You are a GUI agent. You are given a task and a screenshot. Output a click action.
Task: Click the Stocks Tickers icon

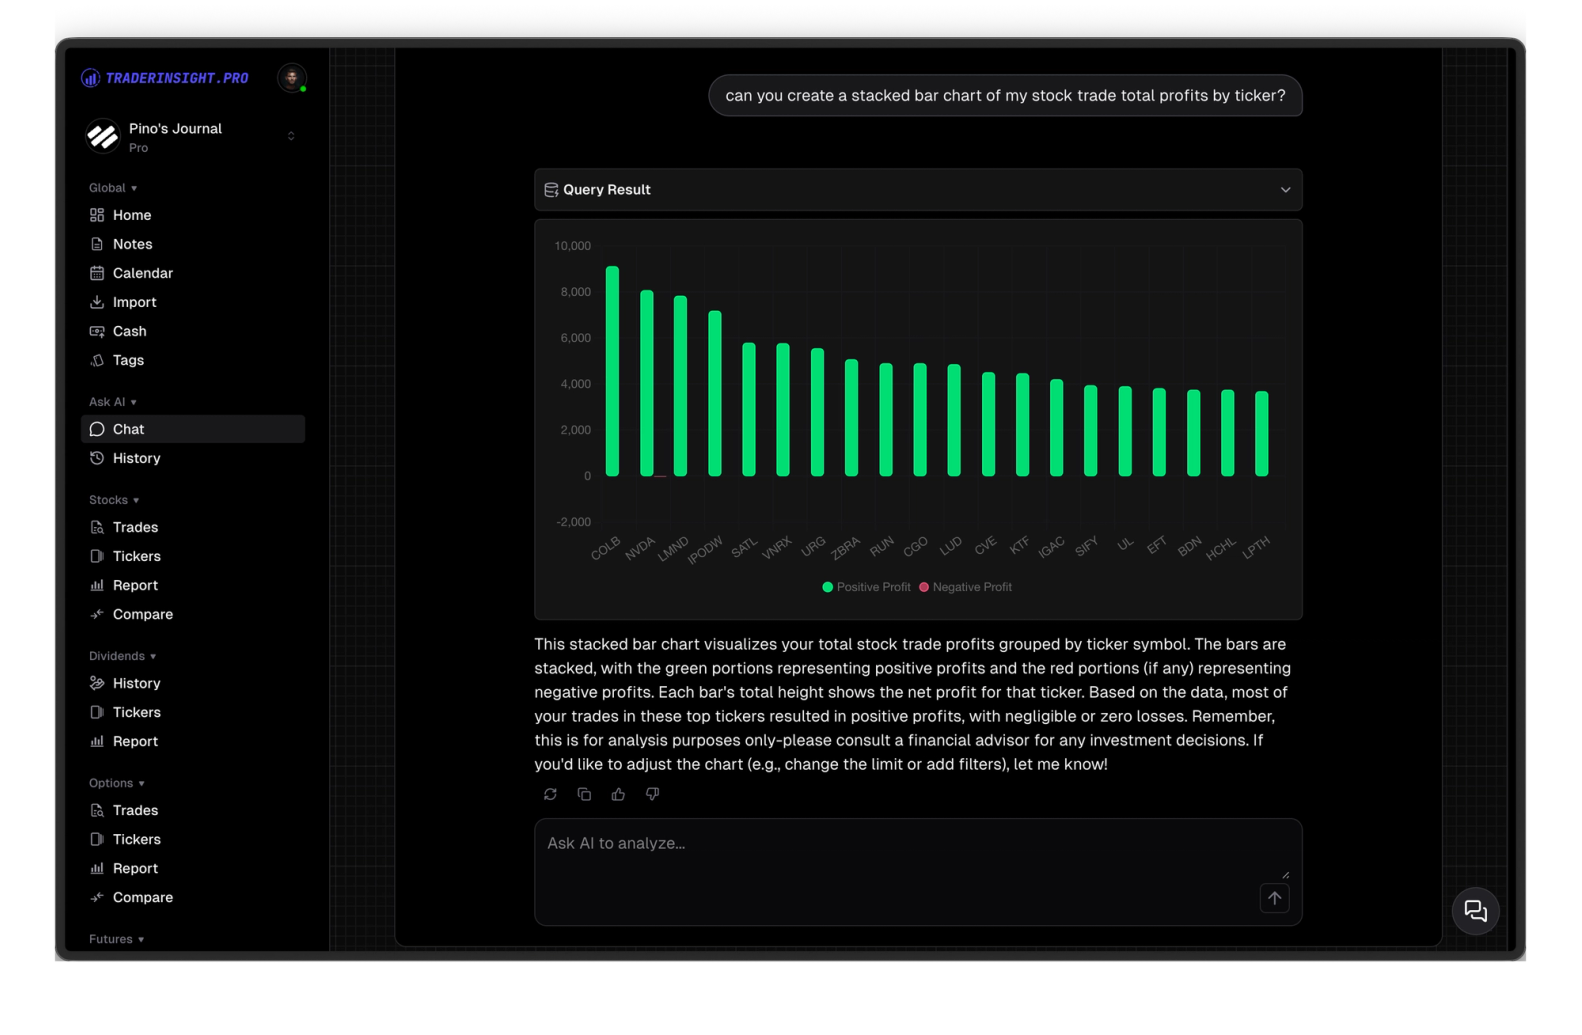[97, 556]
